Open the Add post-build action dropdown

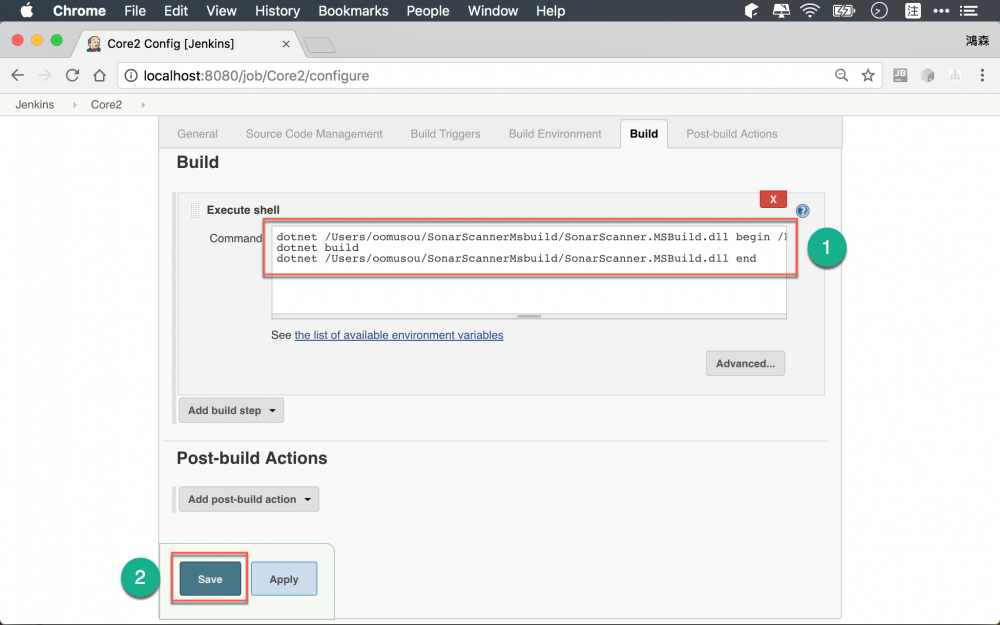(248, 498)
